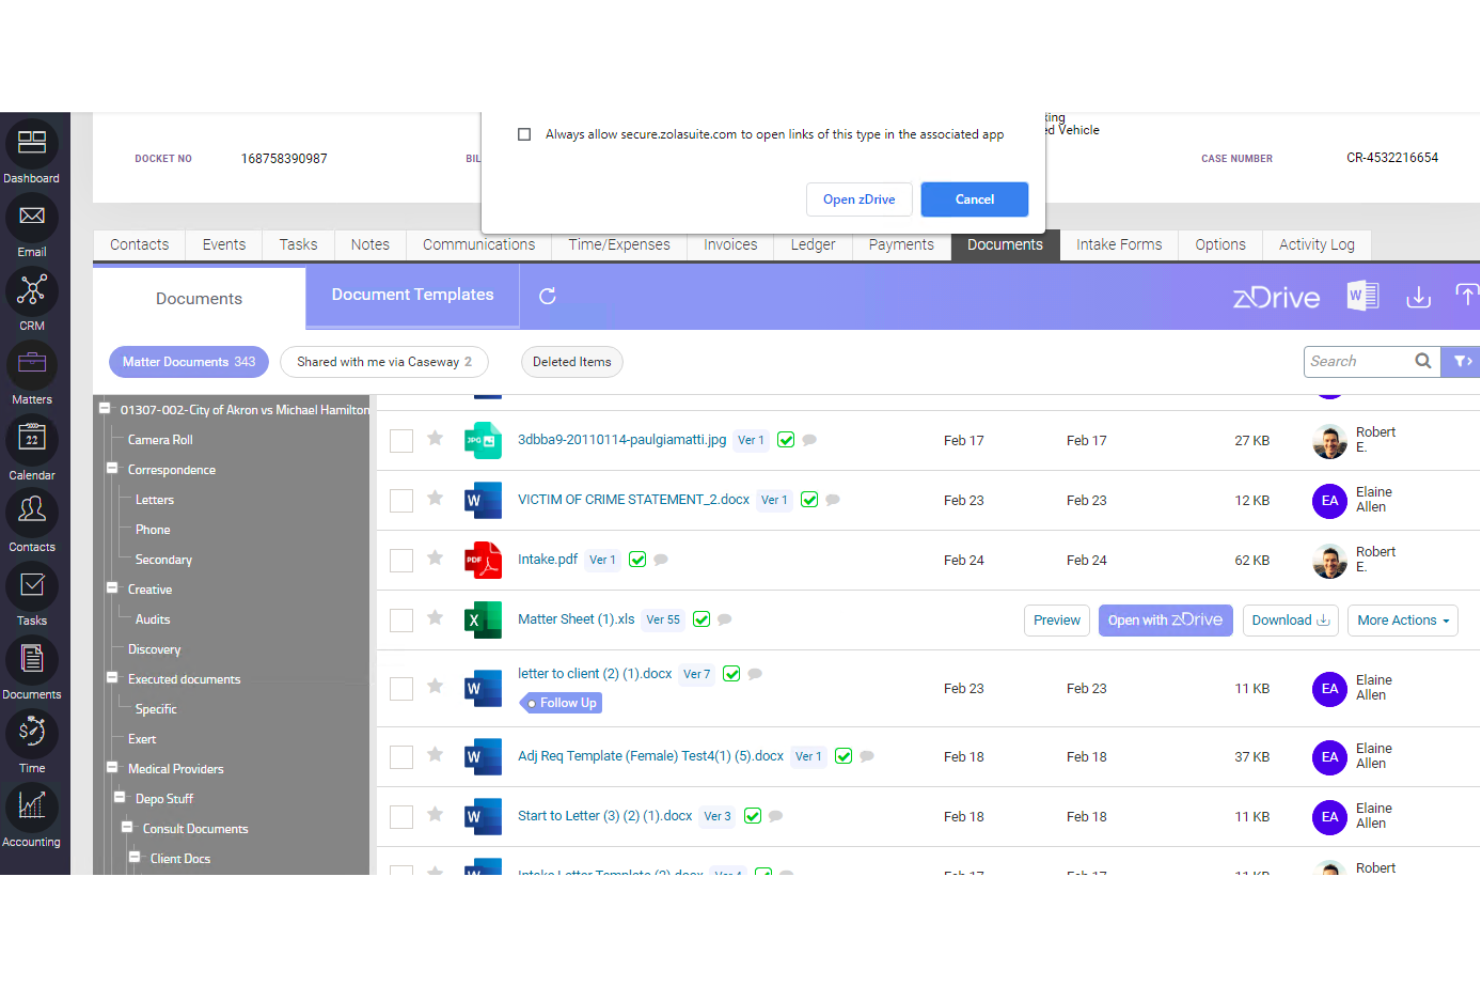Image resolution: width=1480 pixels, height=987 pixels.
Task: Refresh documents using the circular arrow icon
Action: click(x=547, y=296)
